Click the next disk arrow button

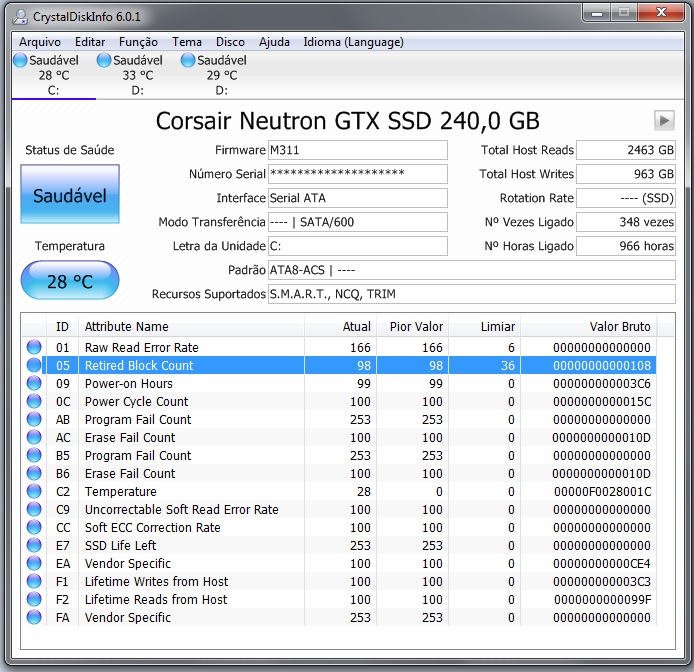click(664, 120)
